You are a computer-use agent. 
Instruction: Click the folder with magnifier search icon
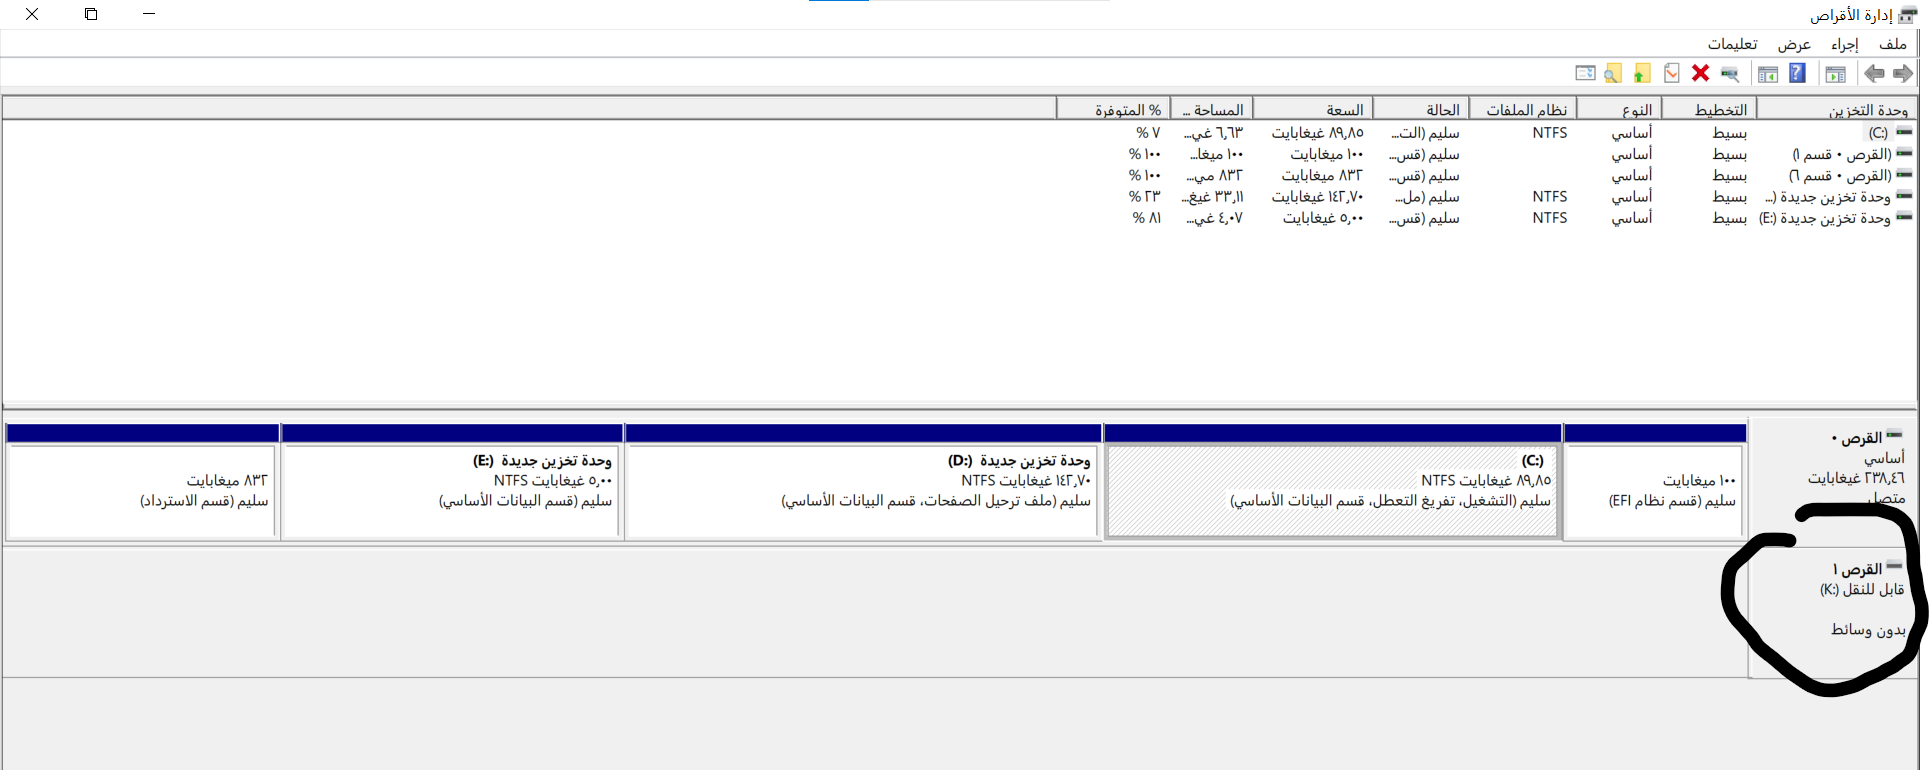coord(1613,73)
